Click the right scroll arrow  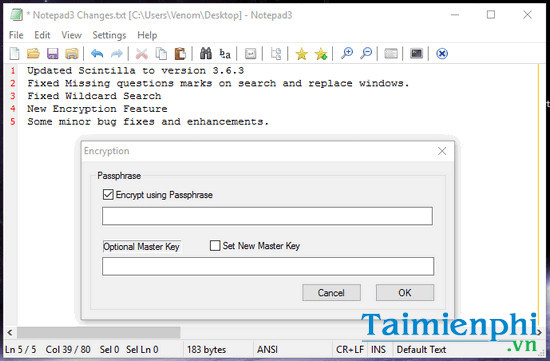point(539,332)
